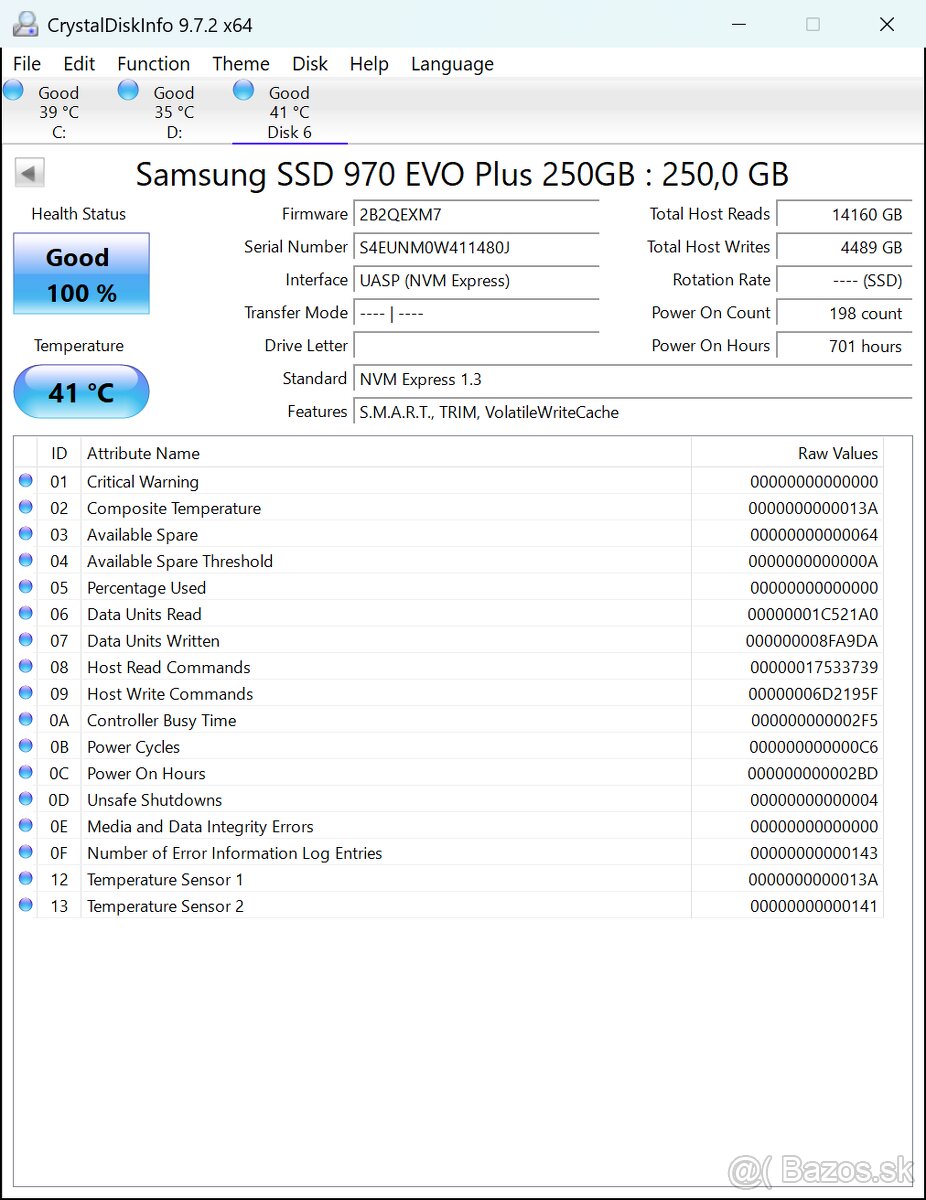The height and width of the screenshot is (1200, 926).
Task: Click the 41 °C temperature gauge
Action: [x=81, y=392]
